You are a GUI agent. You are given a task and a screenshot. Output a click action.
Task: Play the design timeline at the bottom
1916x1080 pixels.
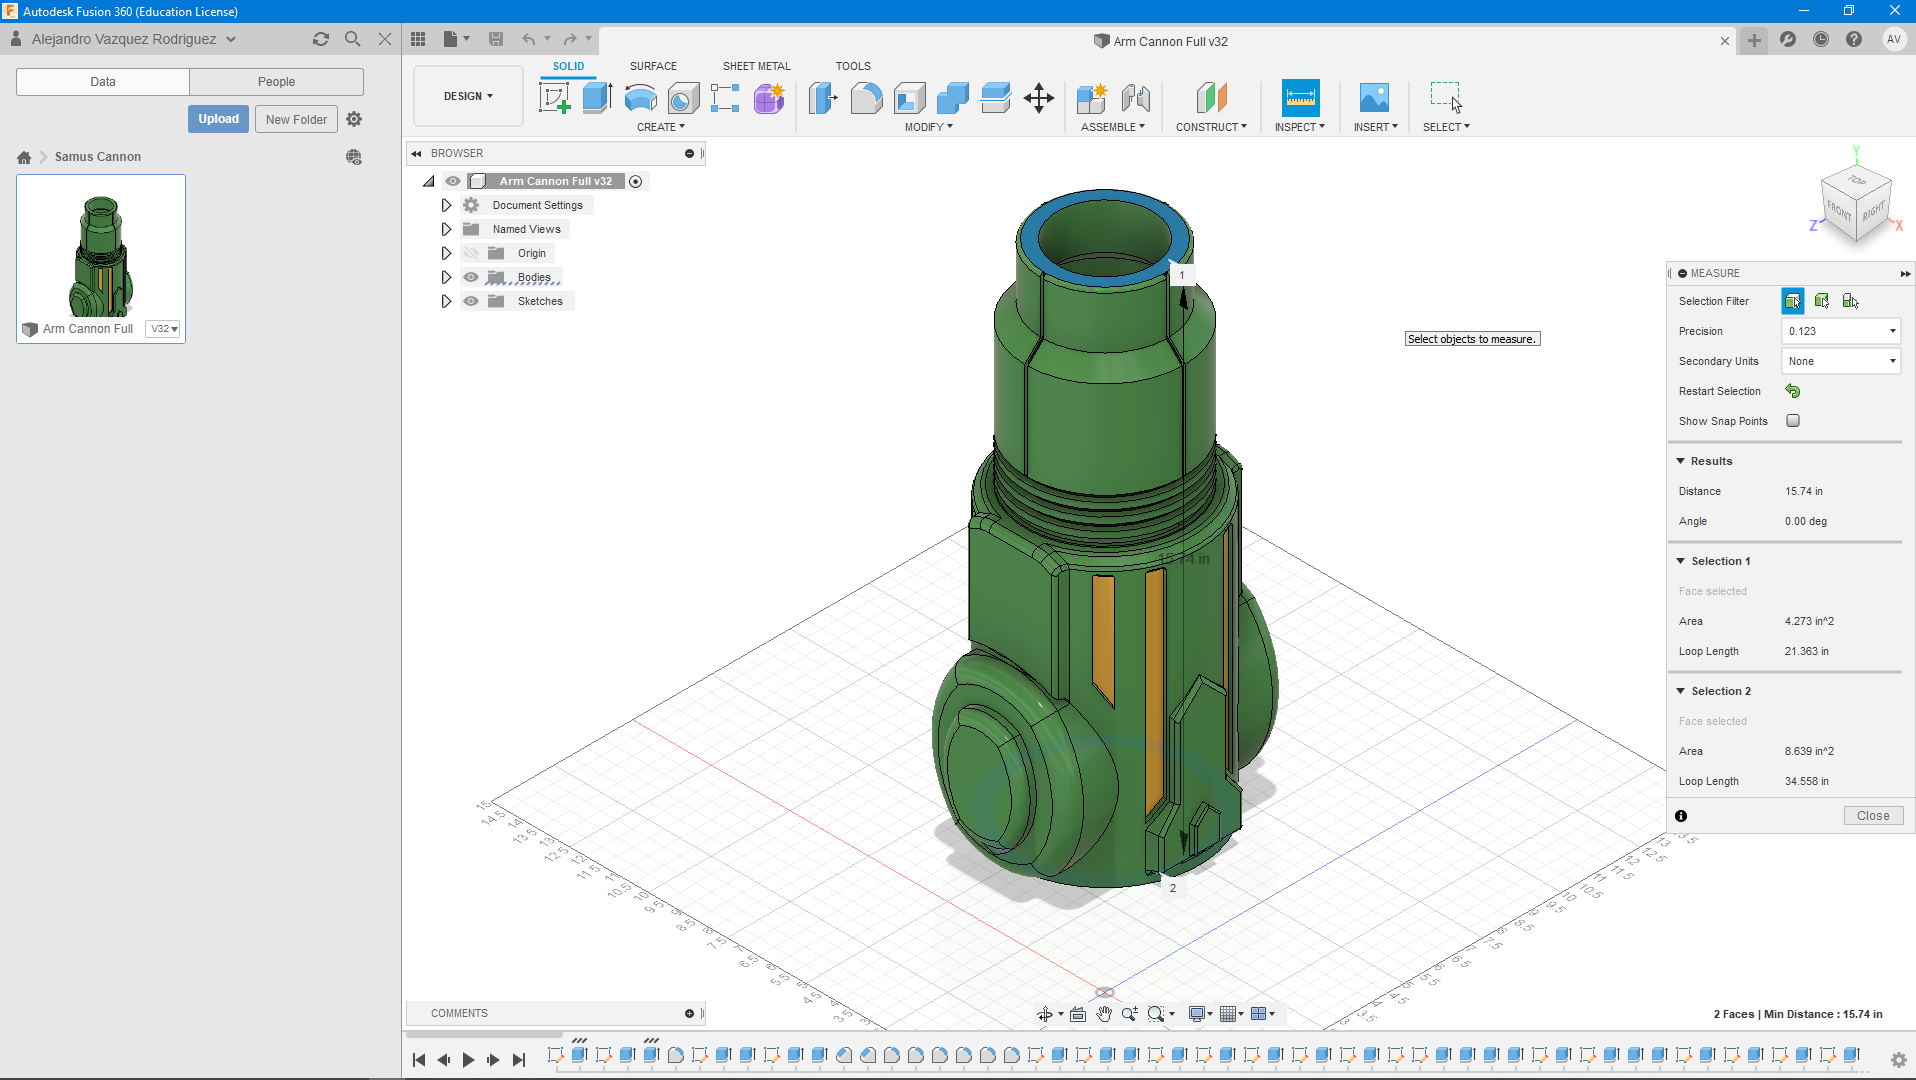tap(468, 1059)
